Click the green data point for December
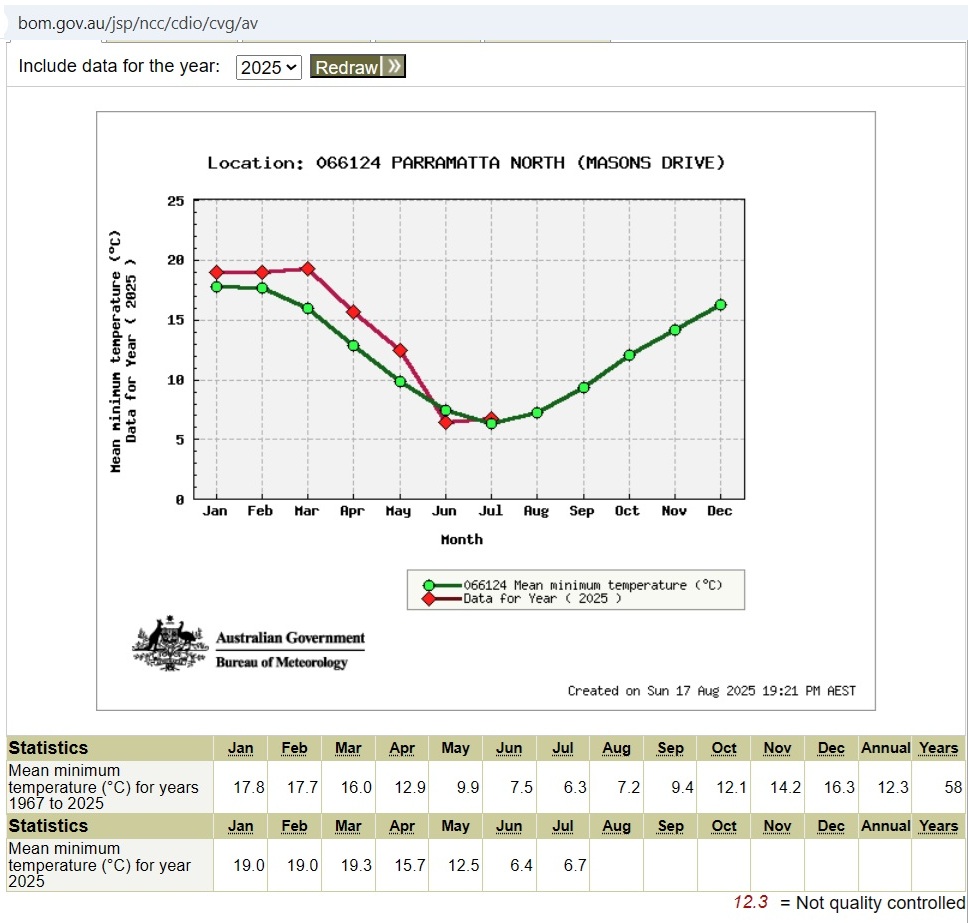 [x=720, y=305]
